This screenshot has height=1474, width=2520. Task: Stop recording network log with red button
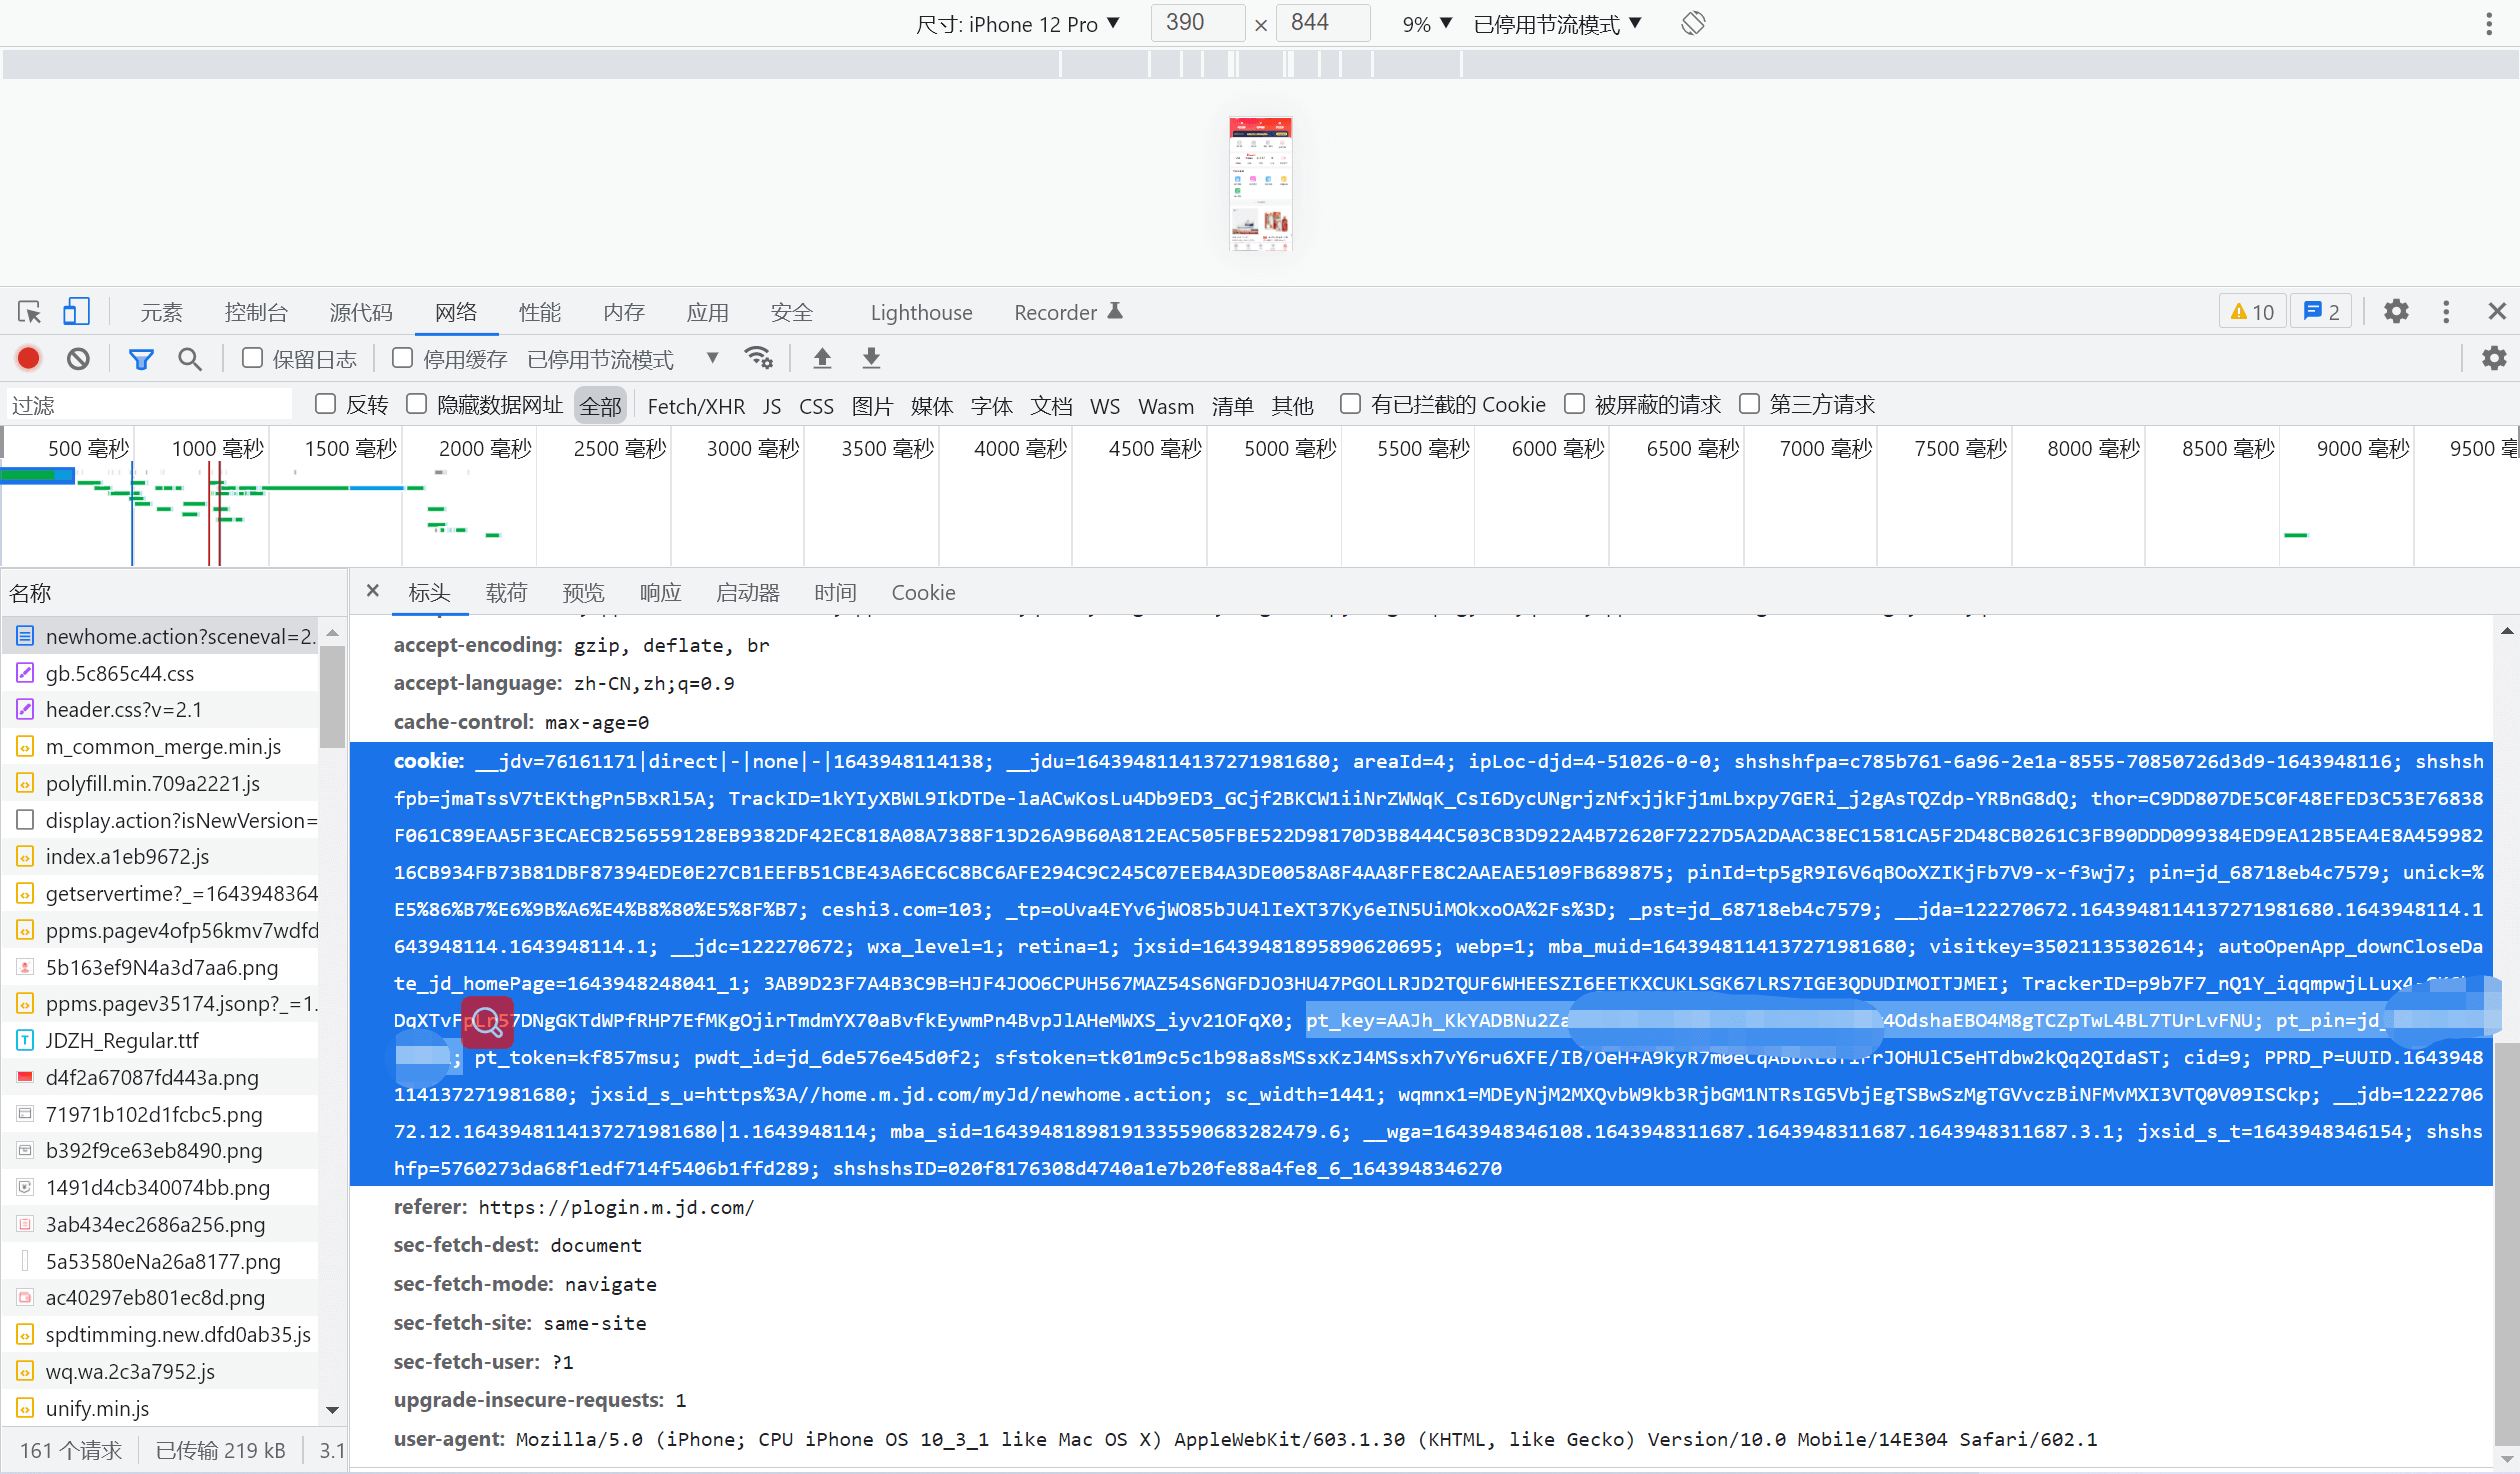pos(29,358)
